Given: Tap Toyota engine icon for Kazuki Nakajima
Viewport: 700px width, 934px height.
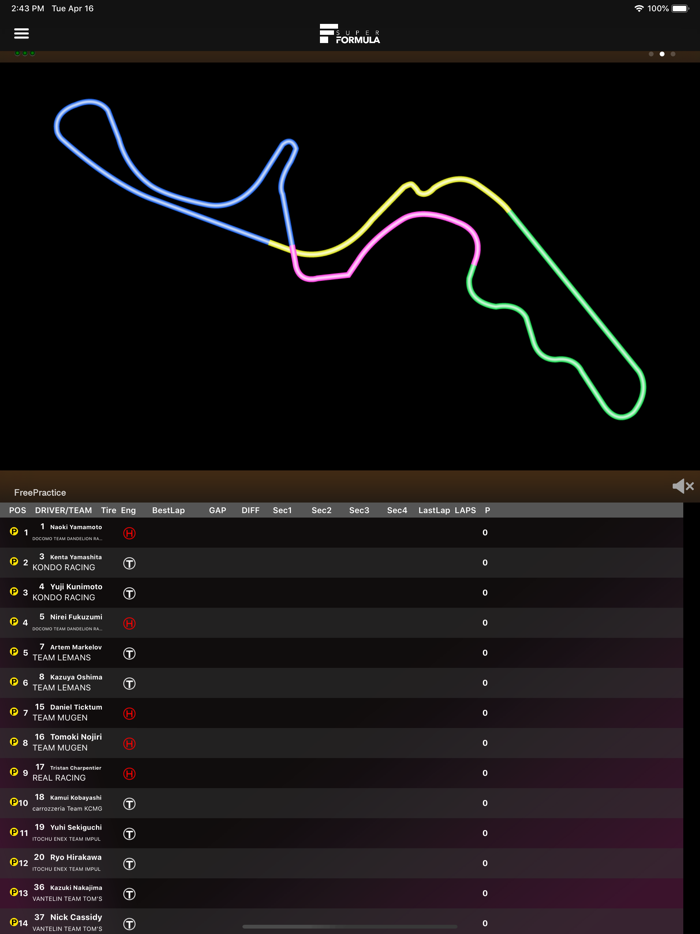Looking at the screenshot, I should point(129,894).
